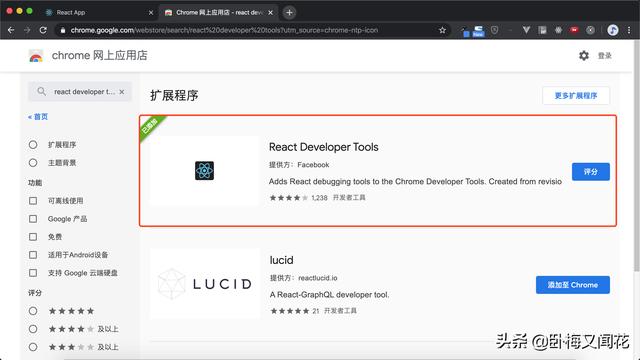Click 提供方: reactlucid.io text
This screenshot has height=360, width=640.
point(303,278)
